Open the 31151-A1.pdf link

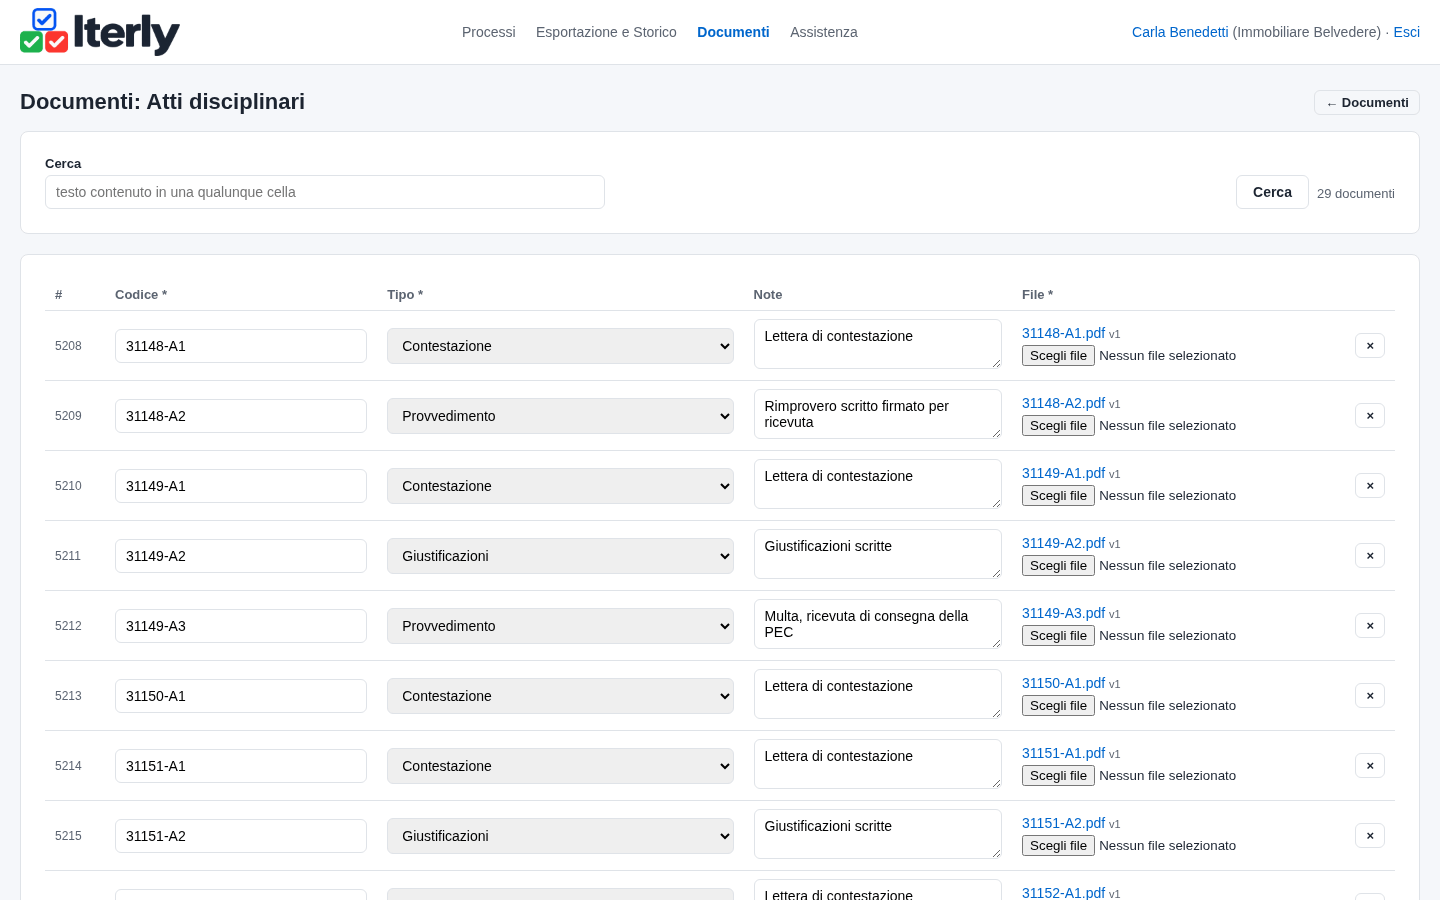(1063, 753)
